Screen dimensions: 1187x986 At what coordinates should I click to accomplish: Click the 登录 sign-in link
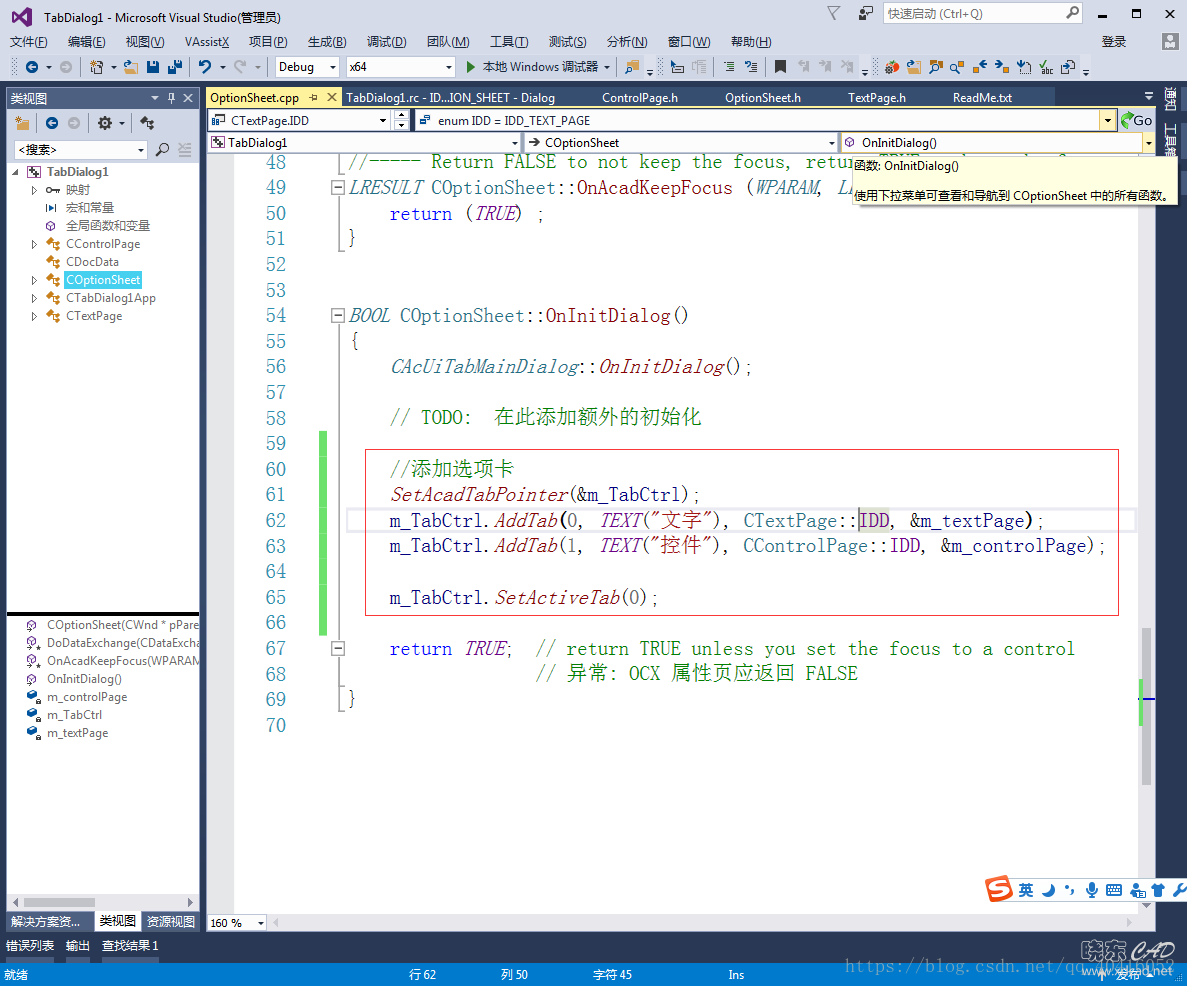[1114, 42]
